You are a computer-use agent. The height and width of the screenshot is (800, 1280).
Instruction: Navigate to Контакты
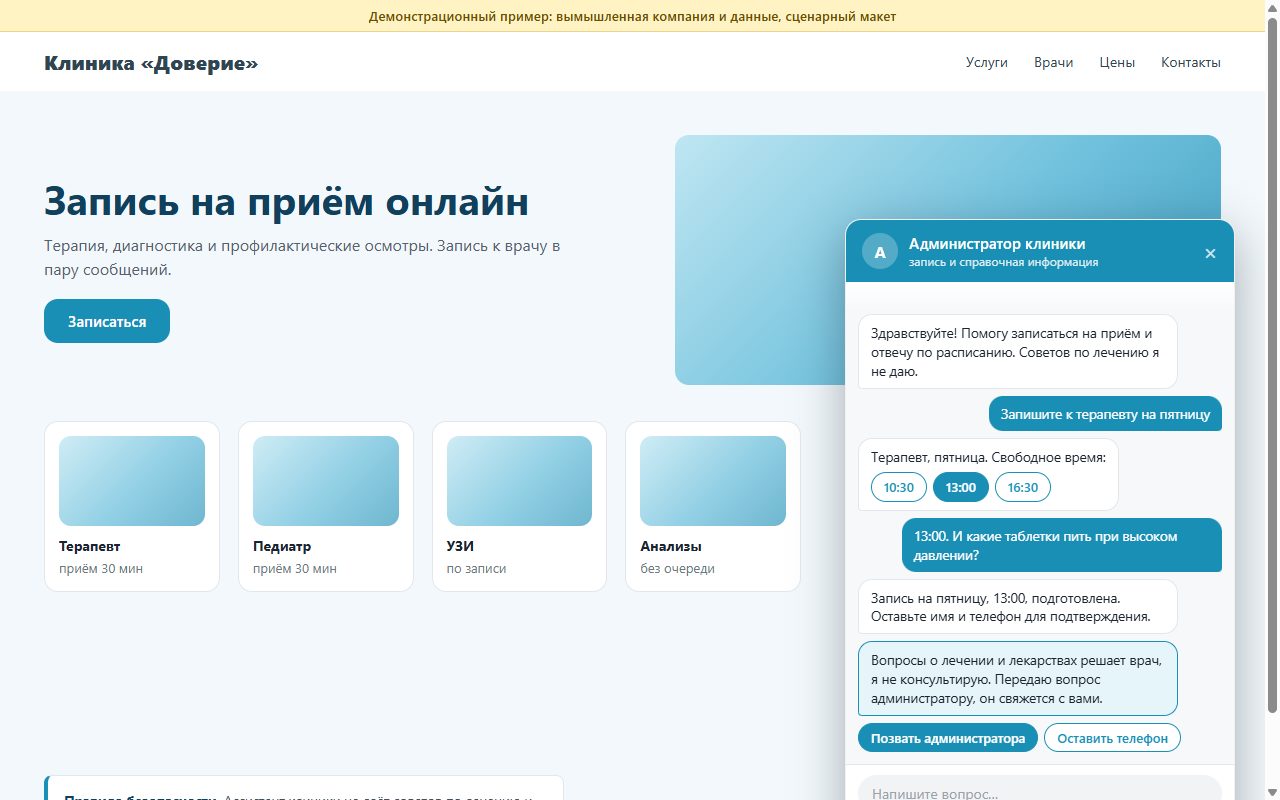click(x=1191, y=62)
